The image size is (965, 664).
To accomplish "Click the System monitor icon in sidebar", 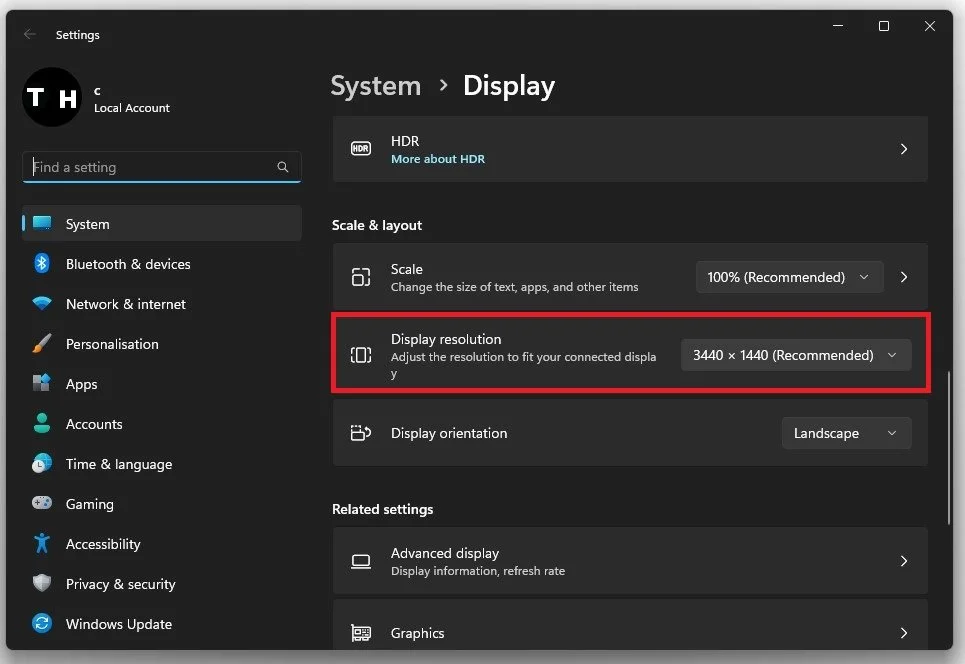I will point(42,223).
